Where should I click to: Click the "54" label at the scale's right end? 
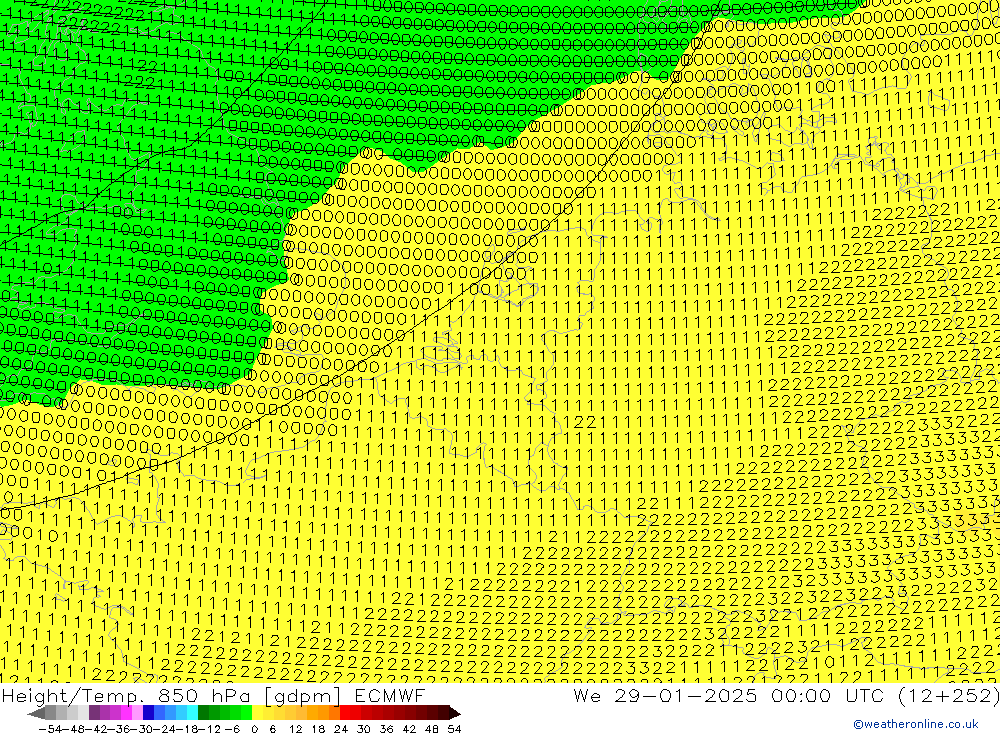pyautogui.click(x=454, y=729)
